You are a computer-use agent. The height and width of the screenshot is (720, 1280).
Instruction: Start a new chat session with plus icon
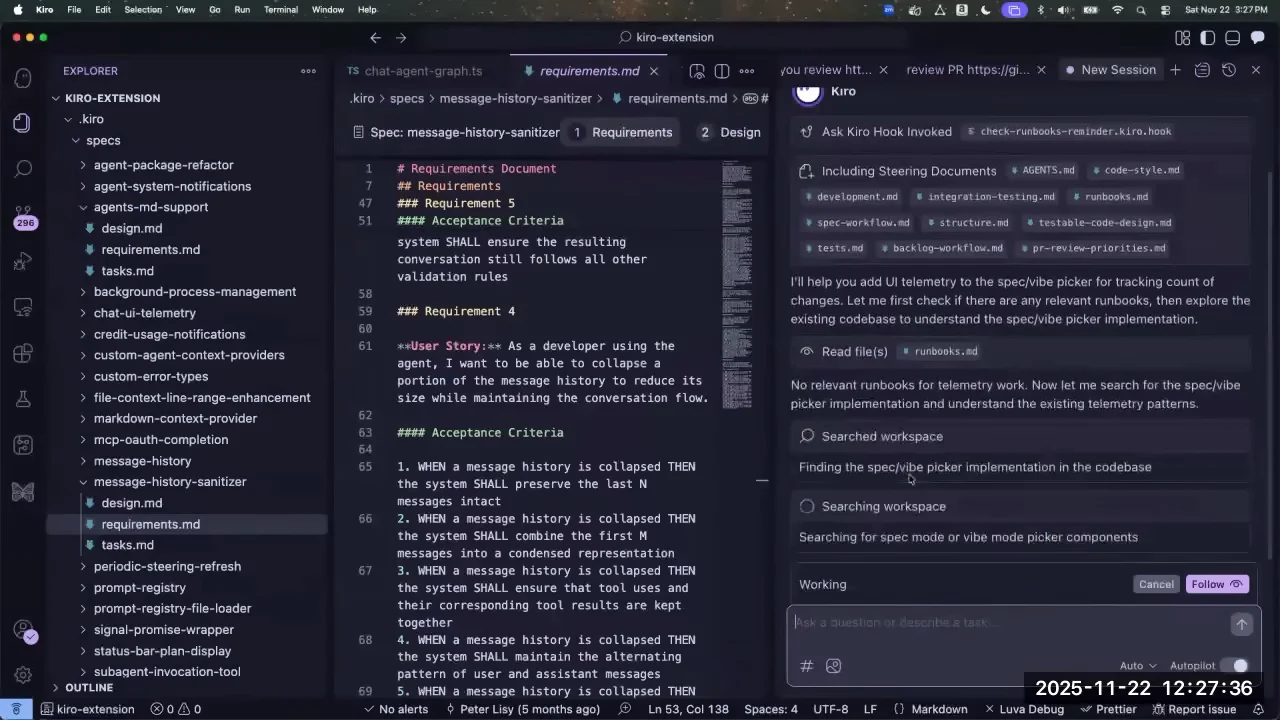tap(1175, 70)
